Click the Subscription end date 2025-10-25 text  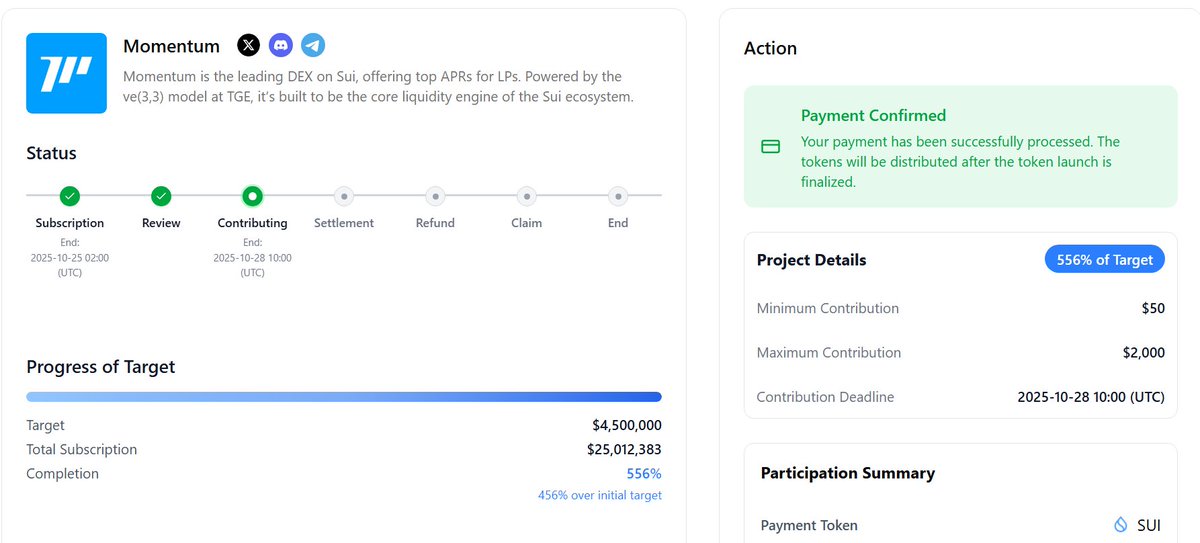(x=70, y=257)
